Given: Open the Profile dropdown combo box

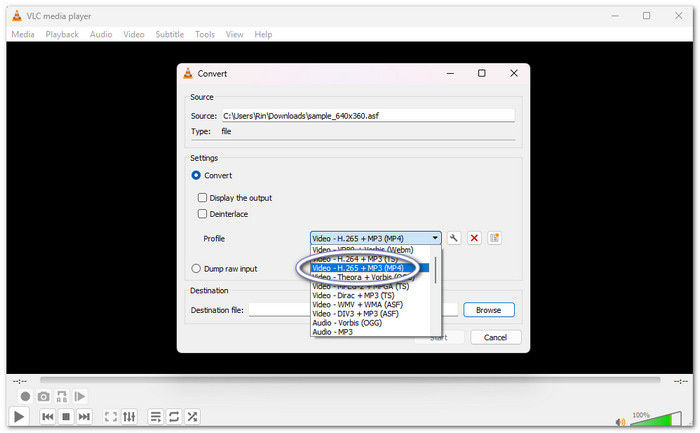Looking at the screenshot, I should point(375,238).
